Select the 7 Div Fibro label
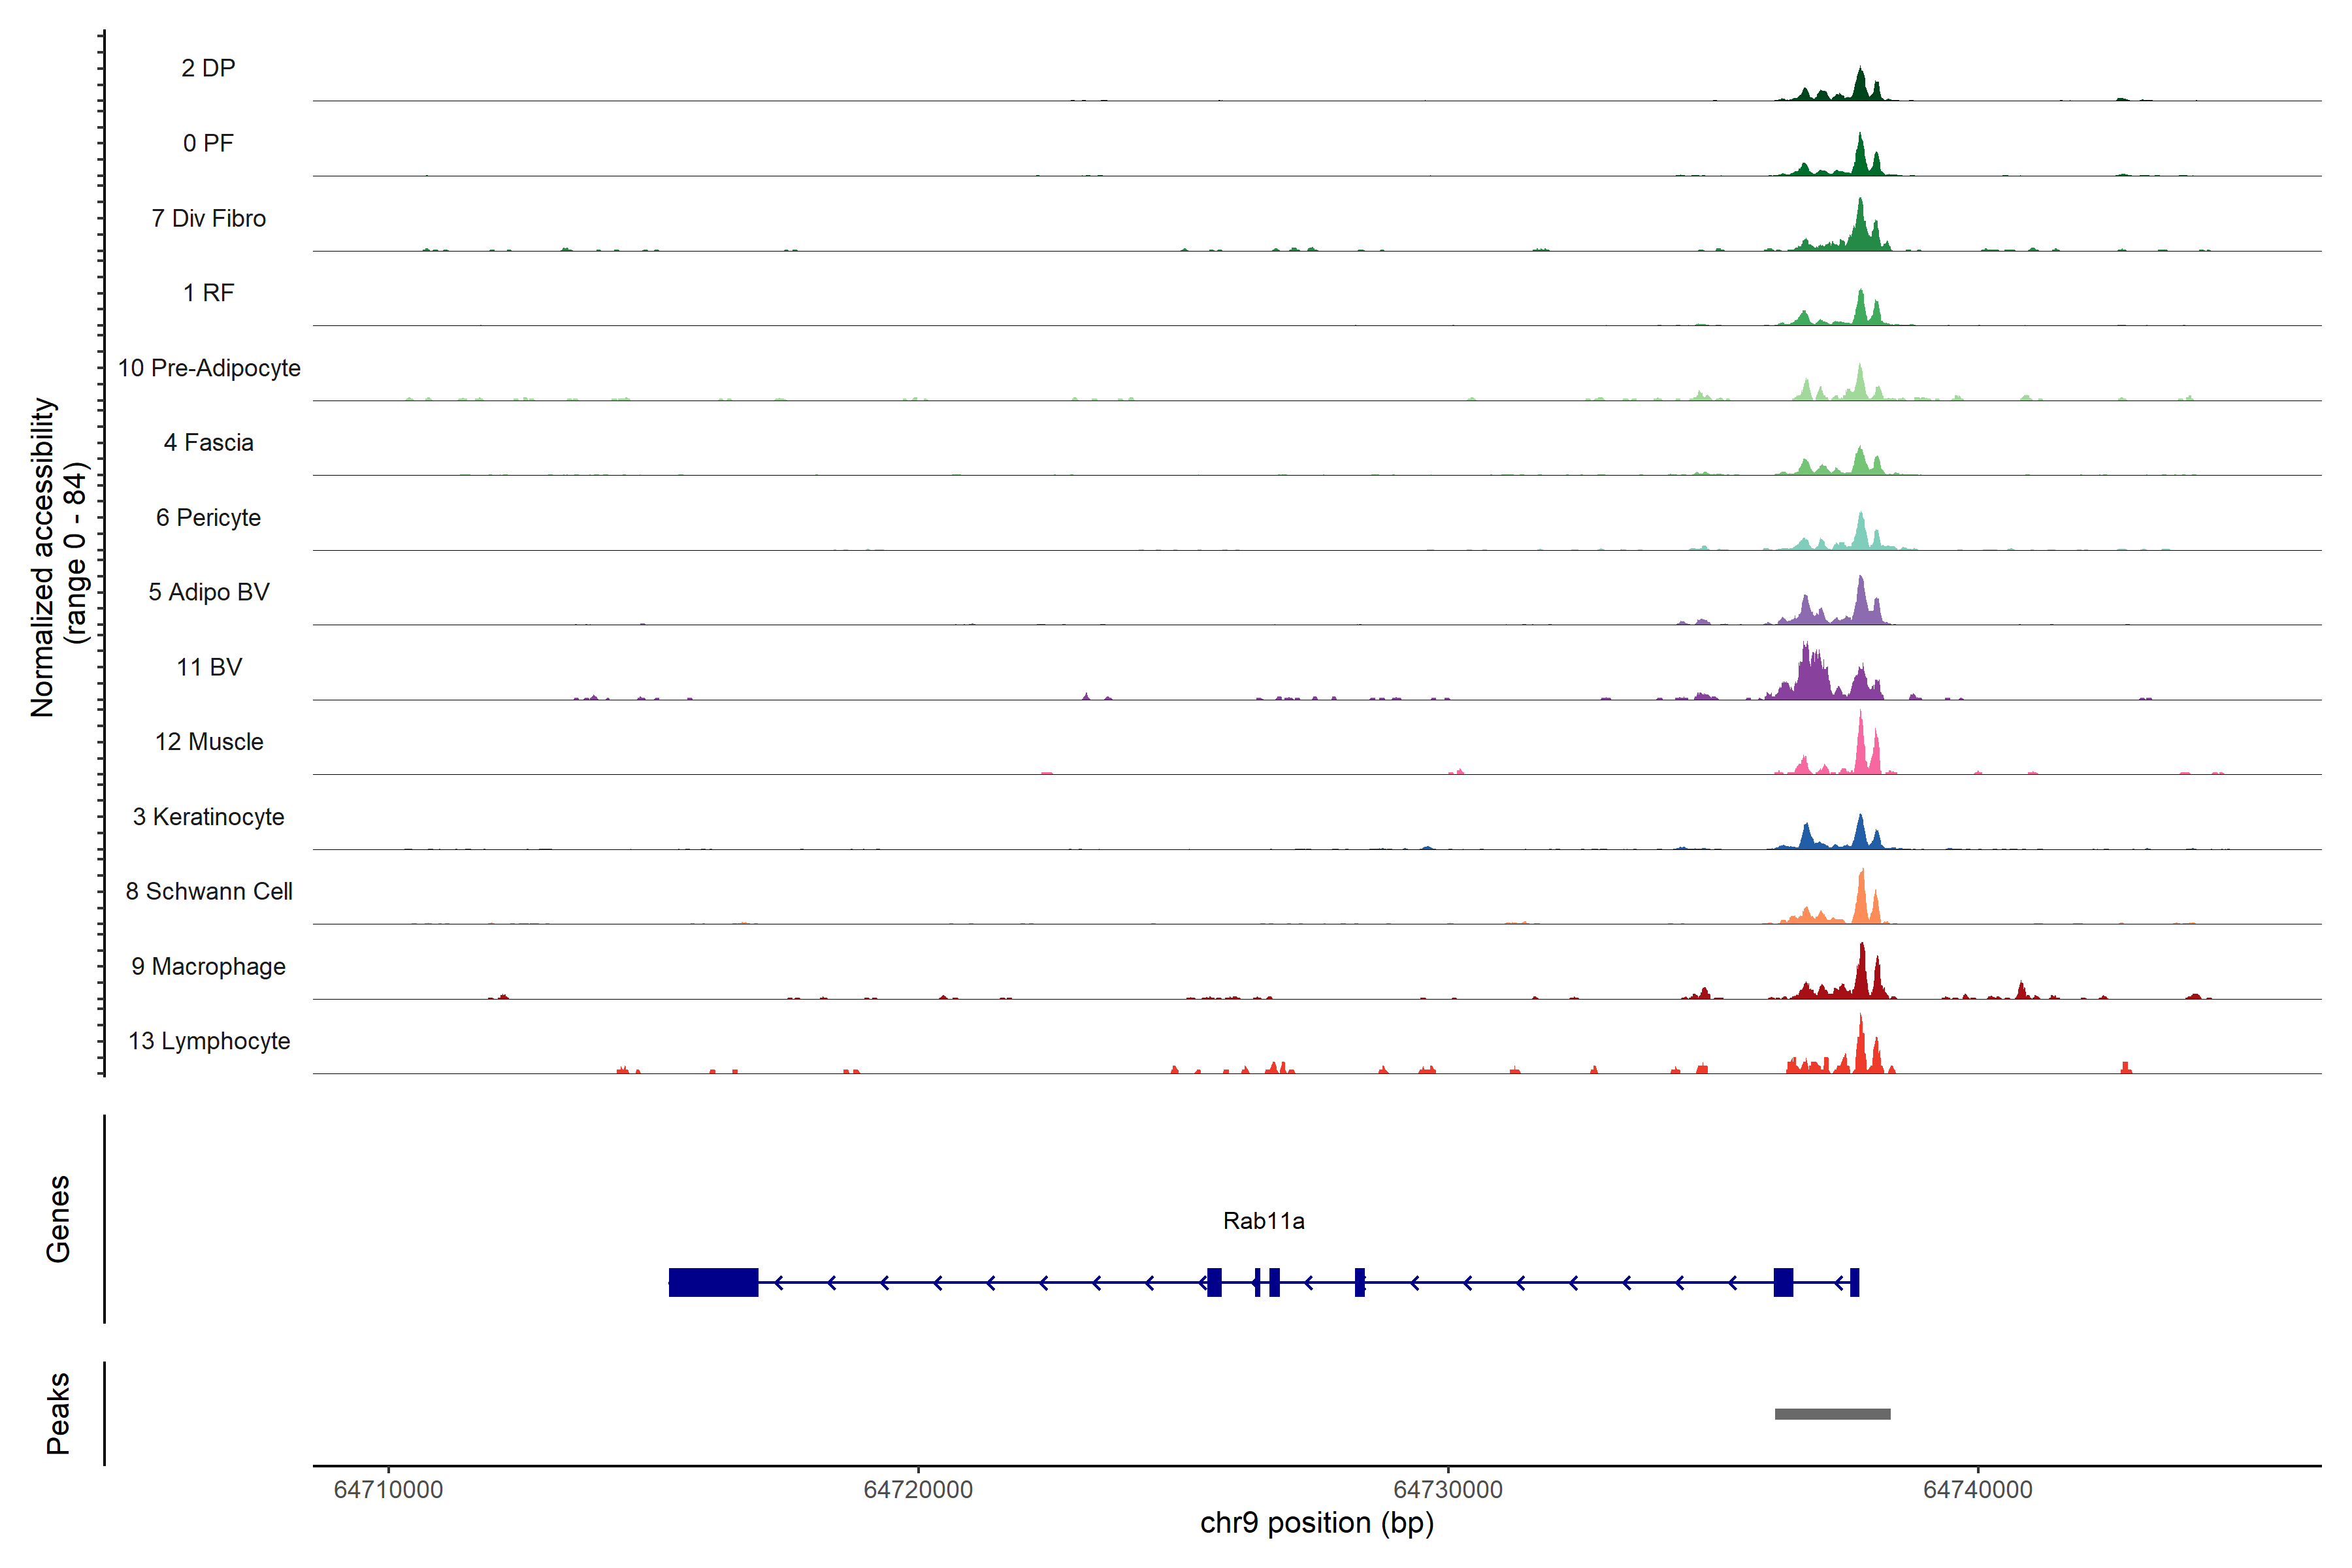Viewport: 2352px width, 1568px height. 208,218
